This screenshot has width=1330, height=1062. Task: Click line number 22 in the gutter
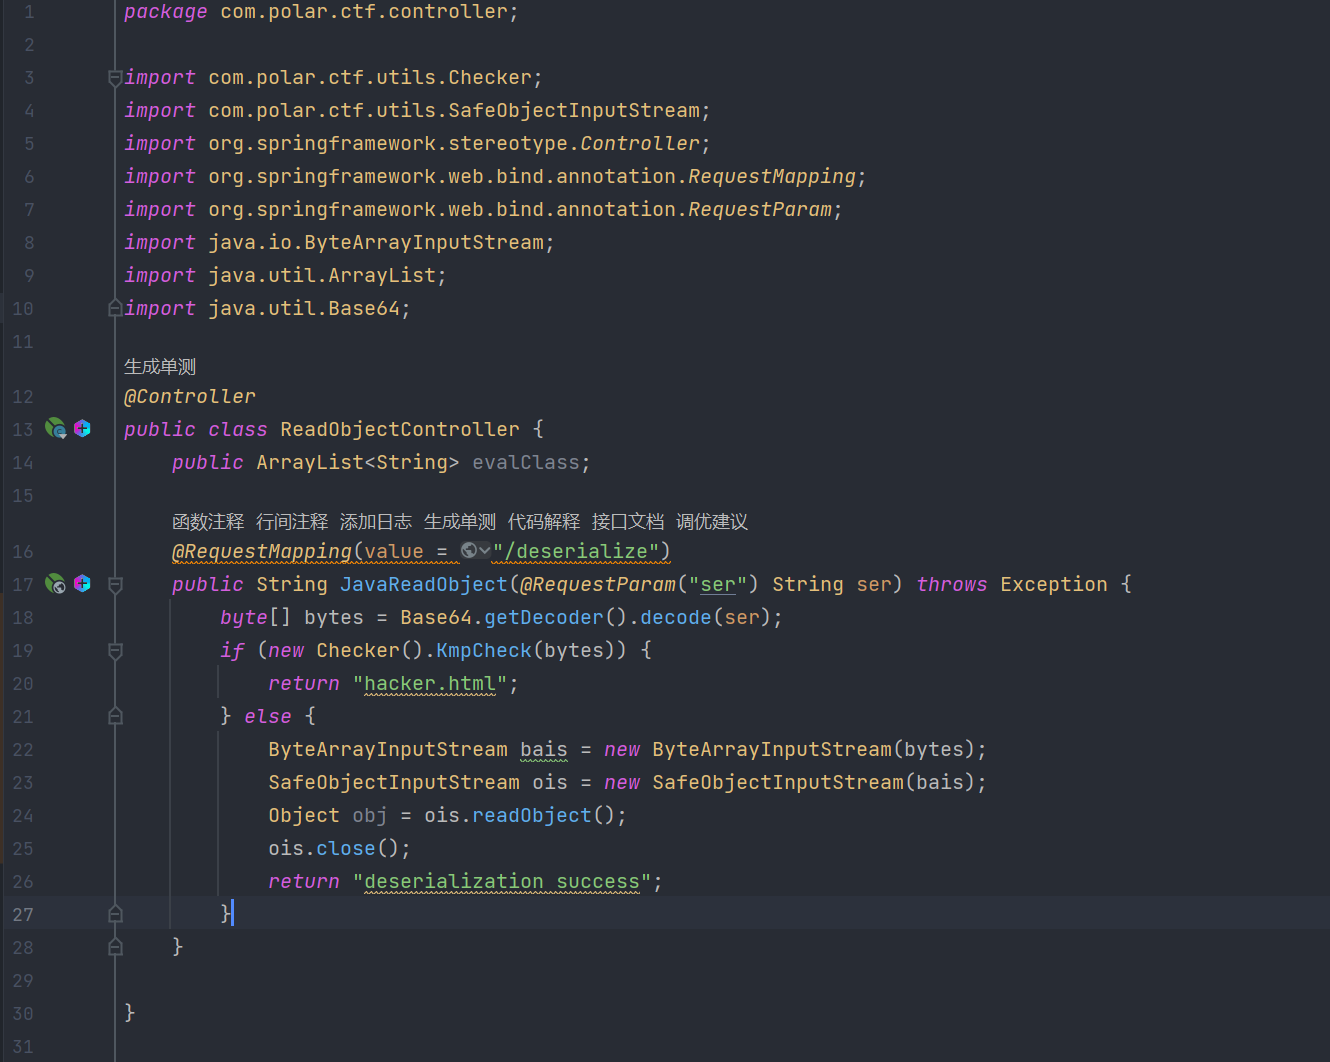point(23,750)
